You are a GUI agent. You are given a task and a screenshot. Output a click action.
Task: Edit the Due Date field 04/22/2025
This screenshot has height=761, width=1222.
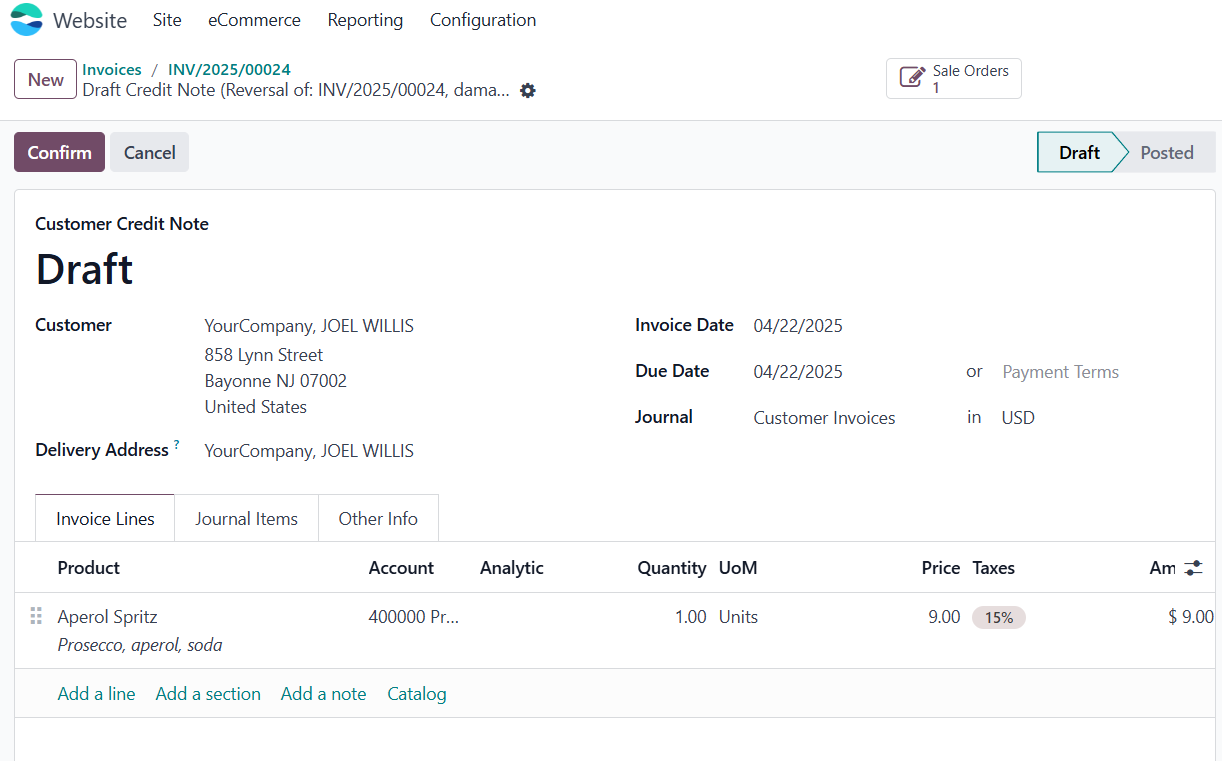click(798, 372)
